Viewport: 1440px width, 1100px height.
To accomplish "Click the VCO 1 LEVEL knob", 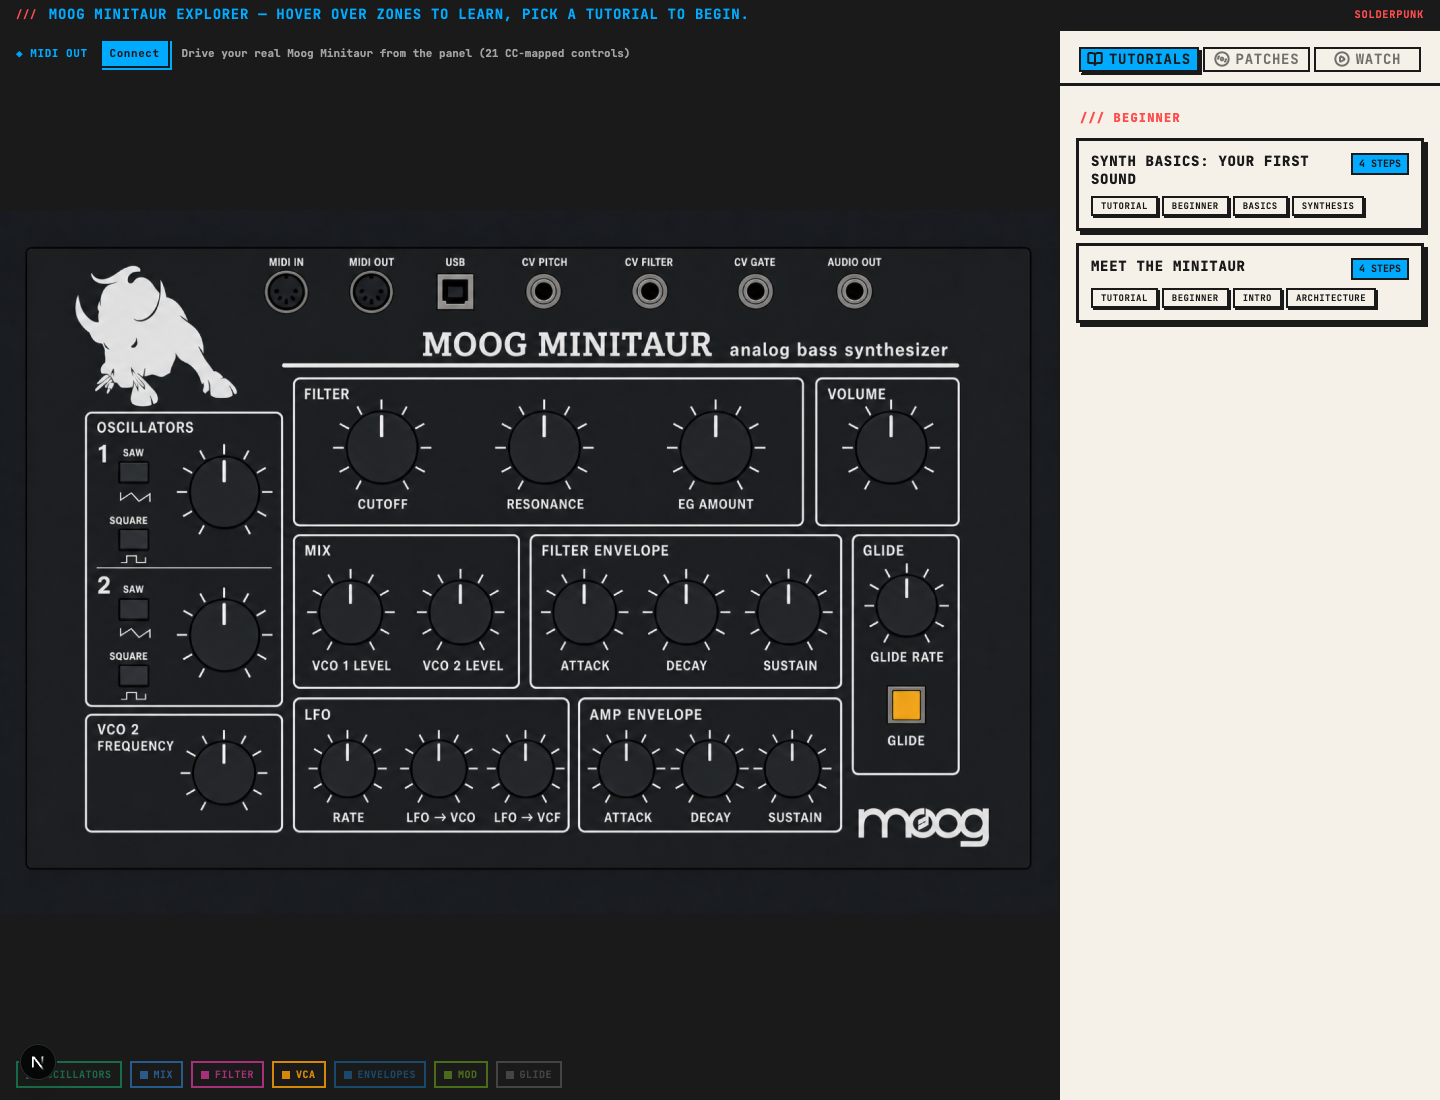I will (351, 612).
